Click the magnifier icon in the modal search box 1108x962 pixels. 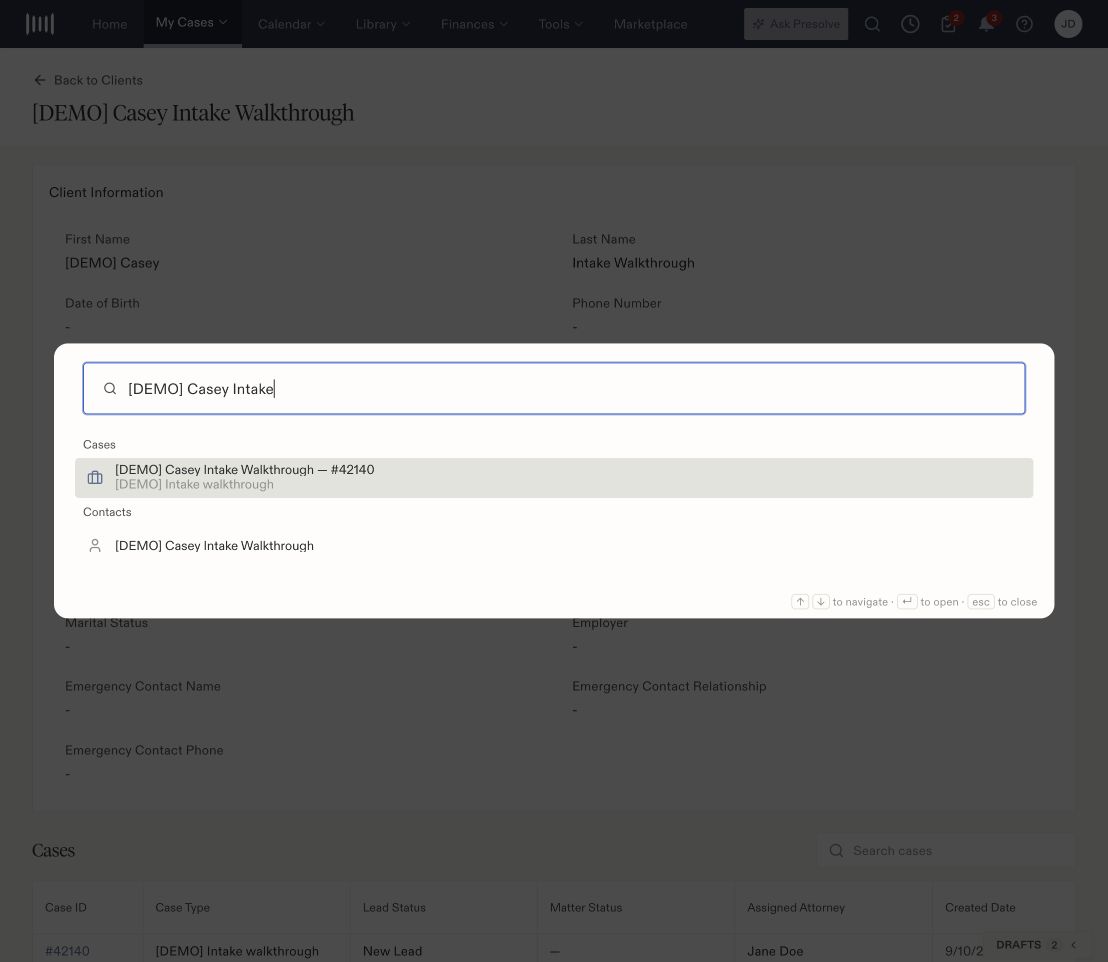pos(110,389)
